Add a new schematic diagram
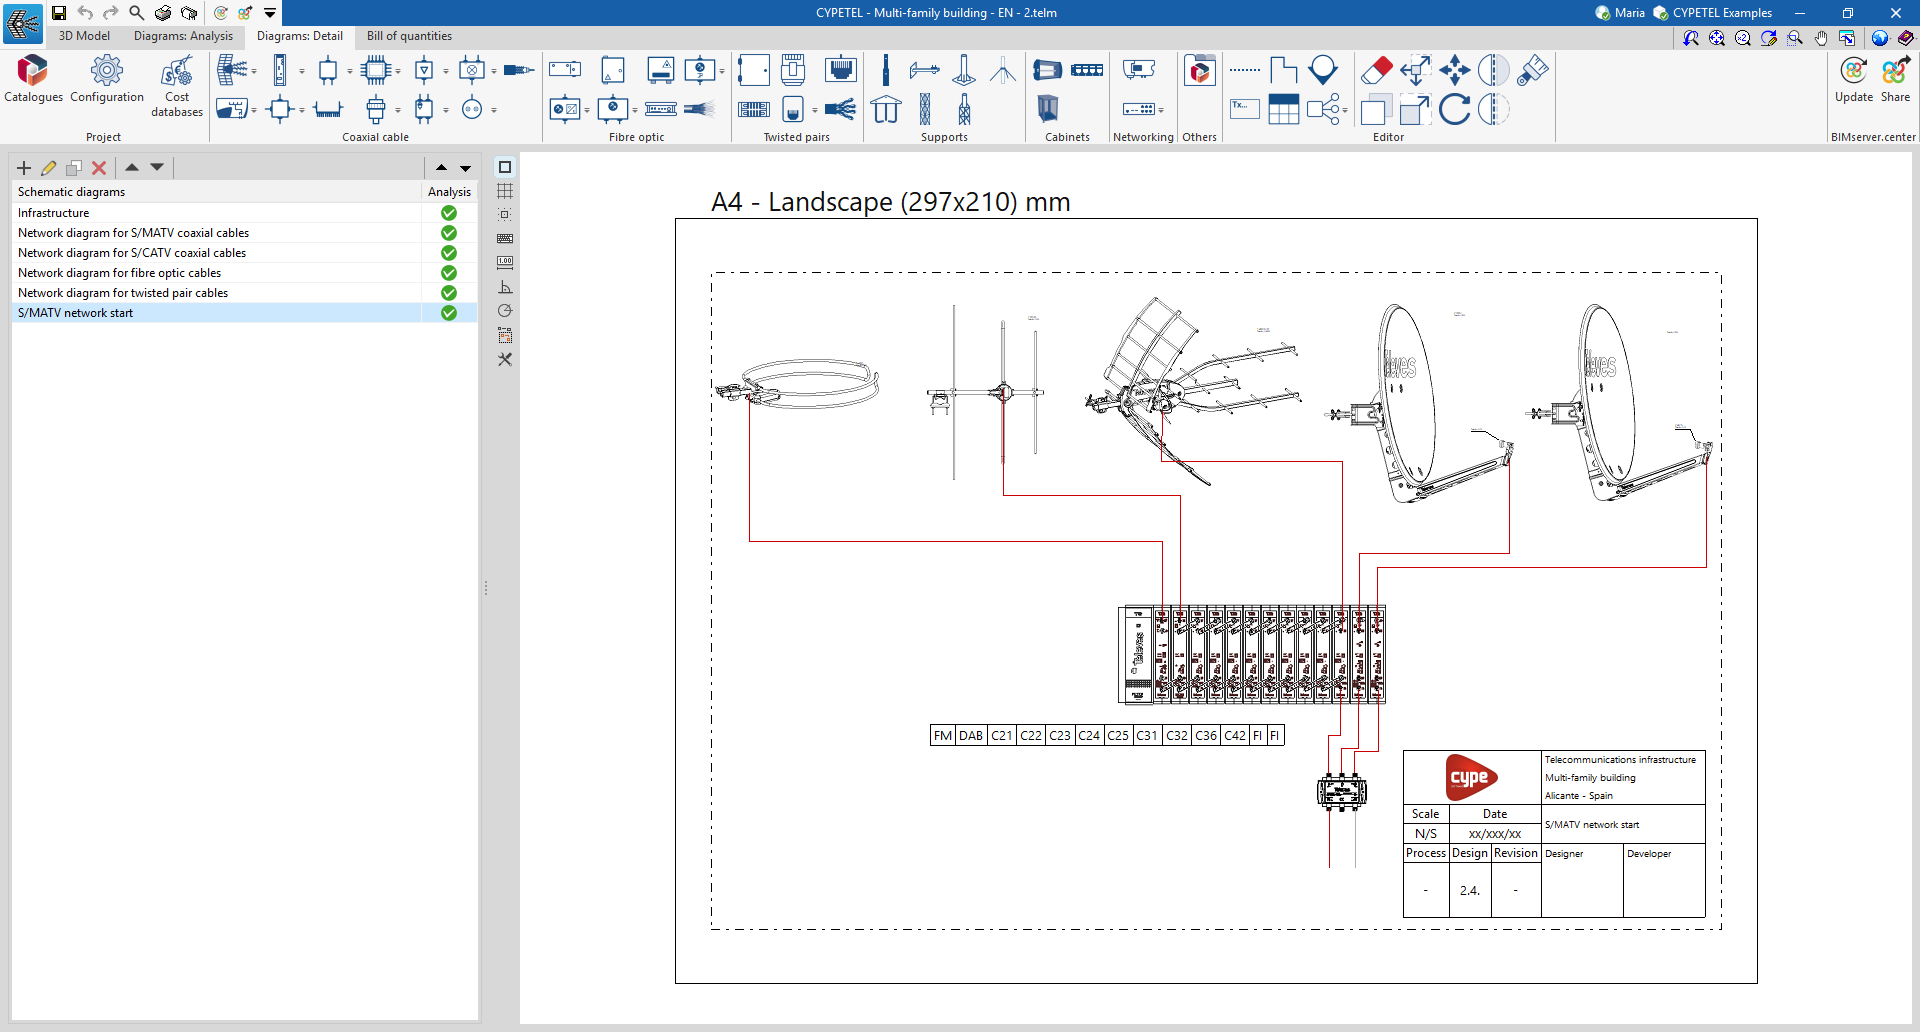 (x=24, y=168)
